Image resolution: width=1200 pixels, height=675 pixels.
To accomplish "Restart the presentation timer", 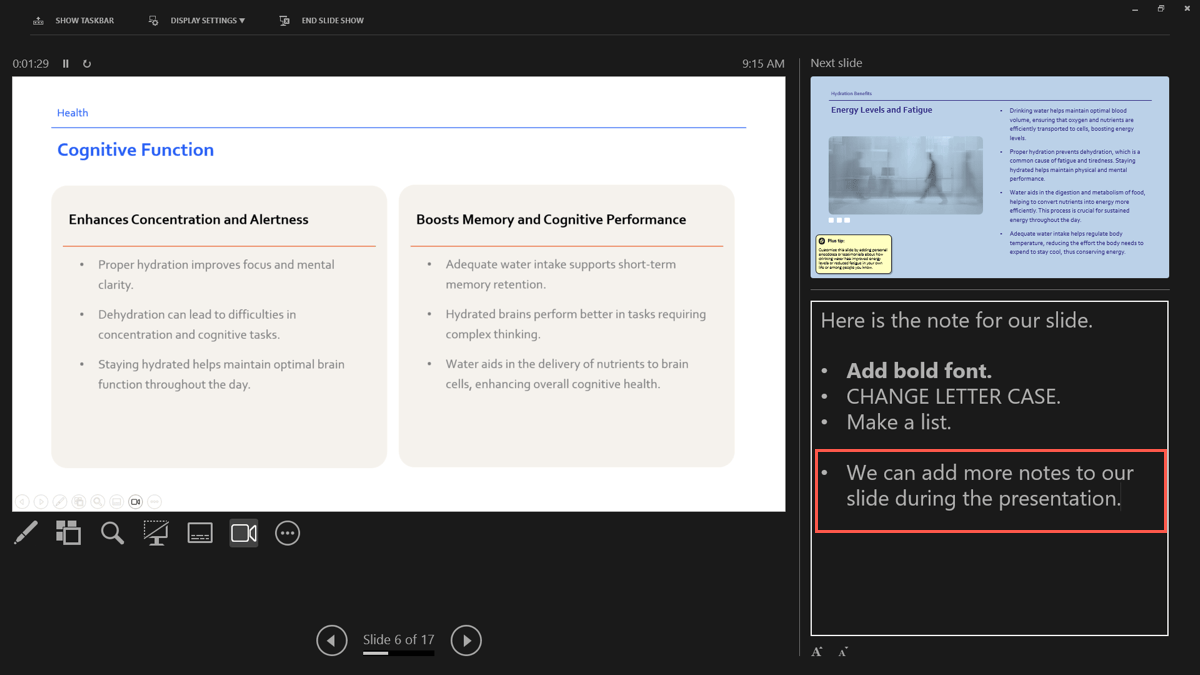I will pos(87,64).
